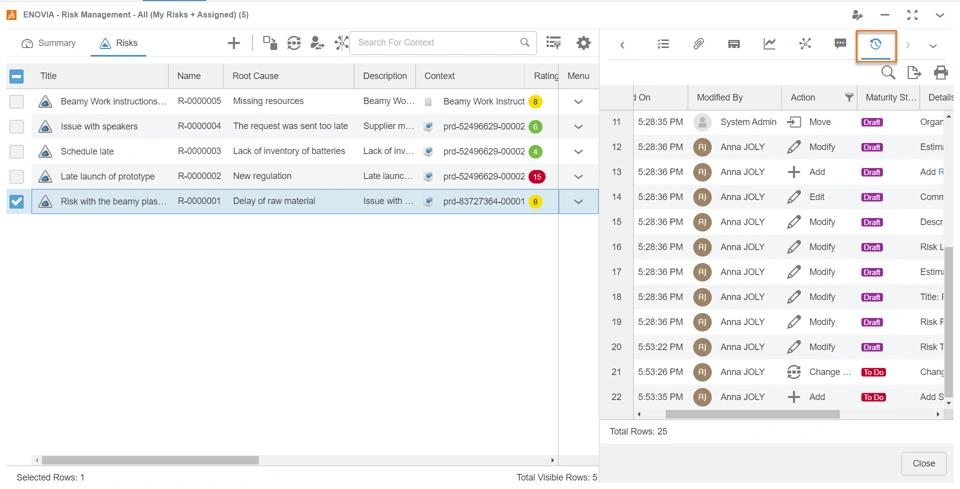Open the title bar dropdown chevron
The image size is (960, 489).
(x=940, y=15)
